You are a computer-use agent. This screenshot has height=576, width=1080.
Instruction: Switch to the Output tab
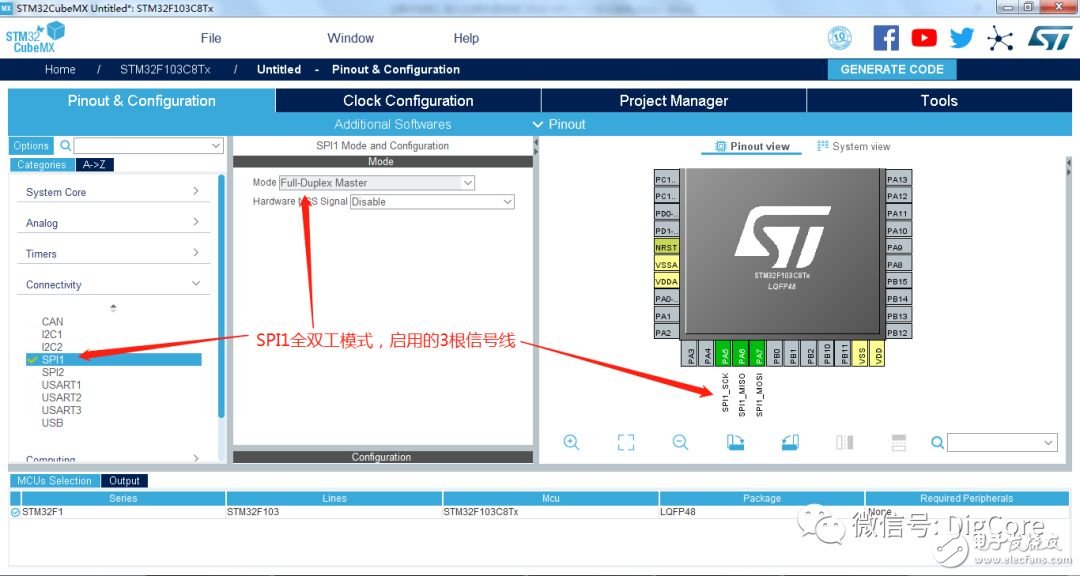(x=124, y=481)
